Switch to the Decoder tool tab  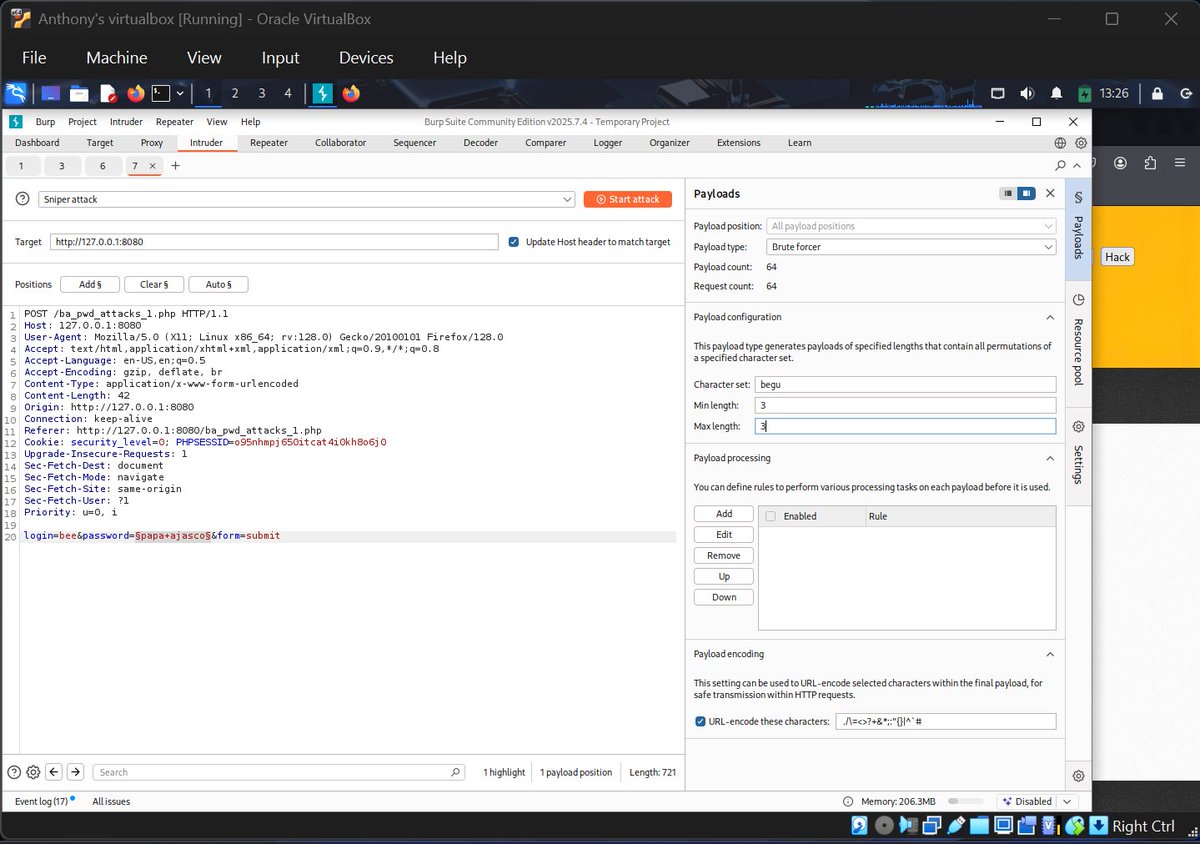tap(481, 143)
